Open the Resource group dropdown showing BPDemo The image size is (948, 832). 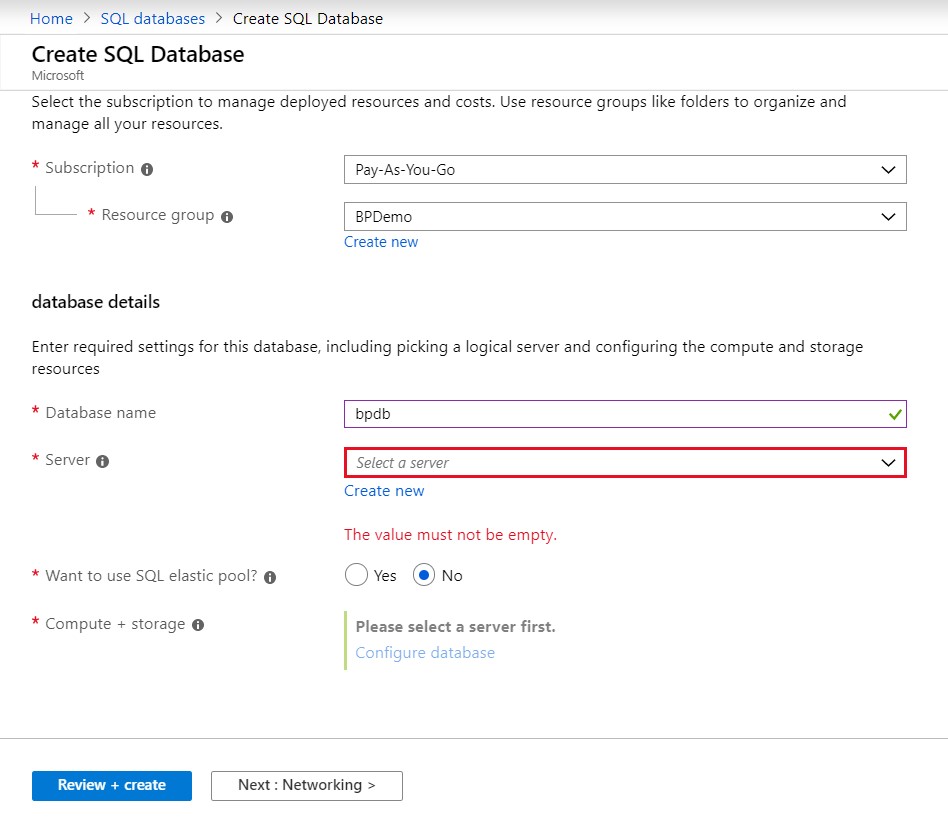click(625, 216)
